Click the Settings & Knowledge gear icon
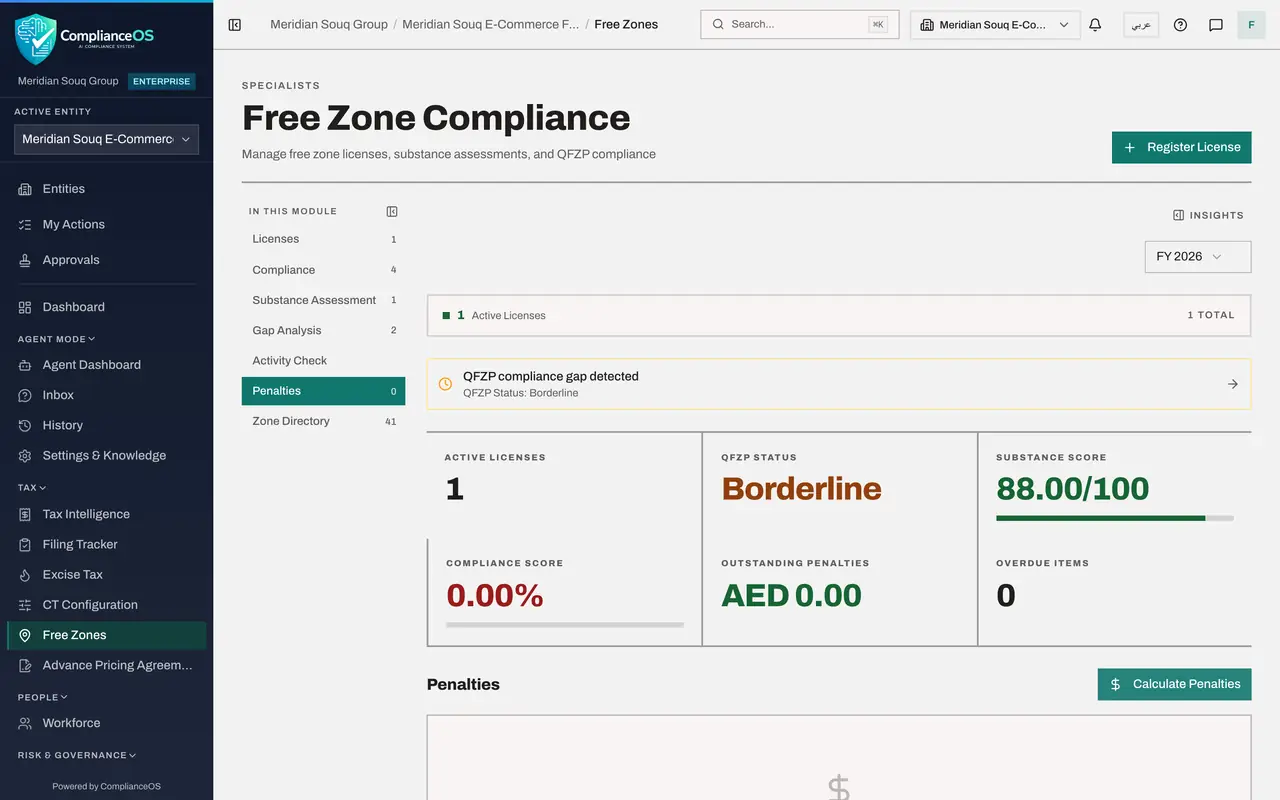This screenshot has width=1280, height=800. 25,455
